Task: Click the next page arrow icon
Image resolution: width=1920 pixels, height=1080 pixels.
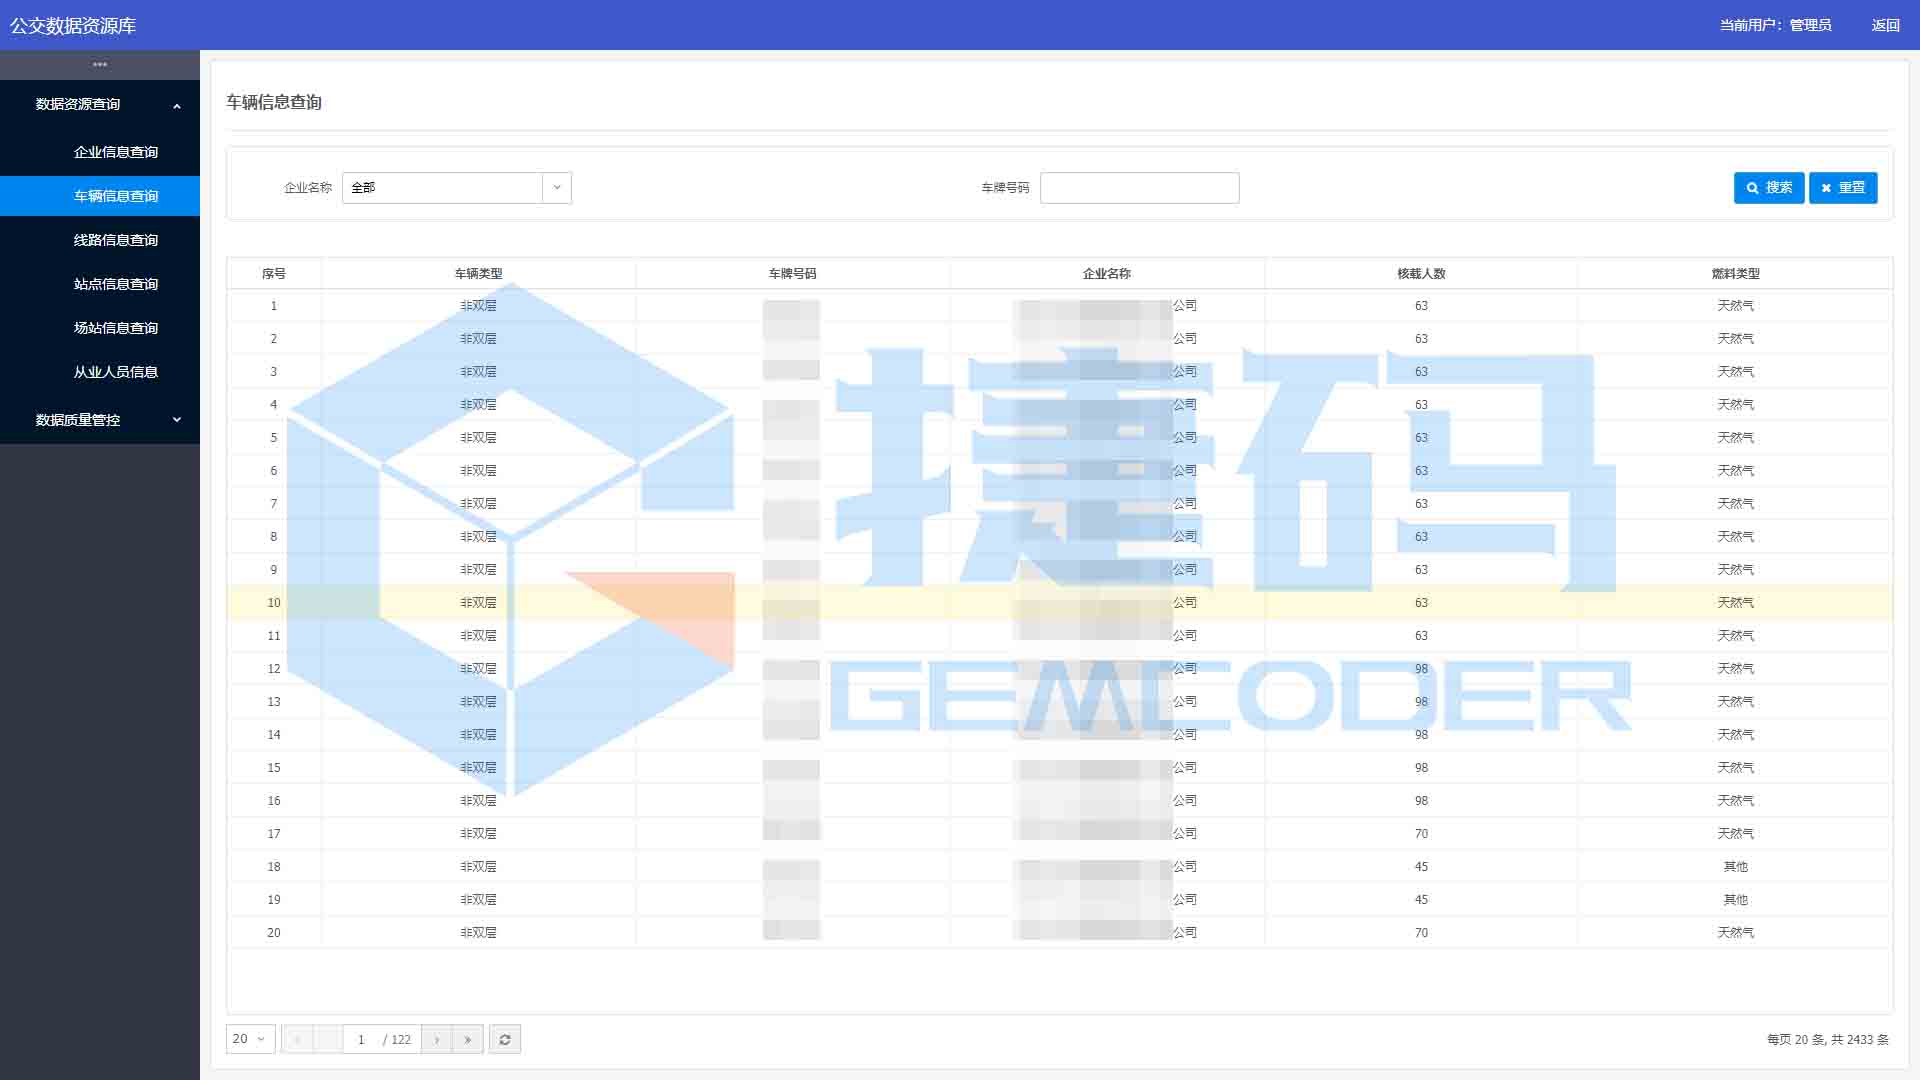Action: point(437,1039)
